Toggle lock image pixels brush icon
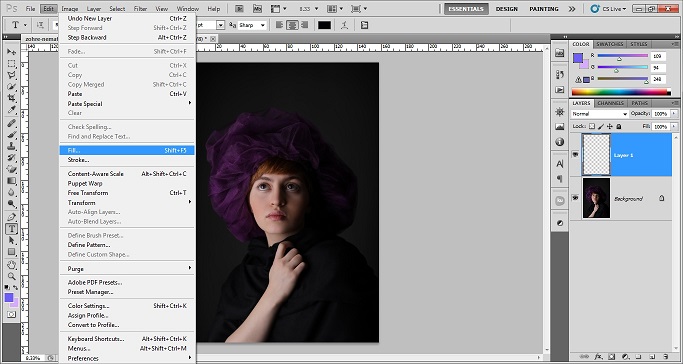Viewport: 683px width, 364px height. coord(601,126)
